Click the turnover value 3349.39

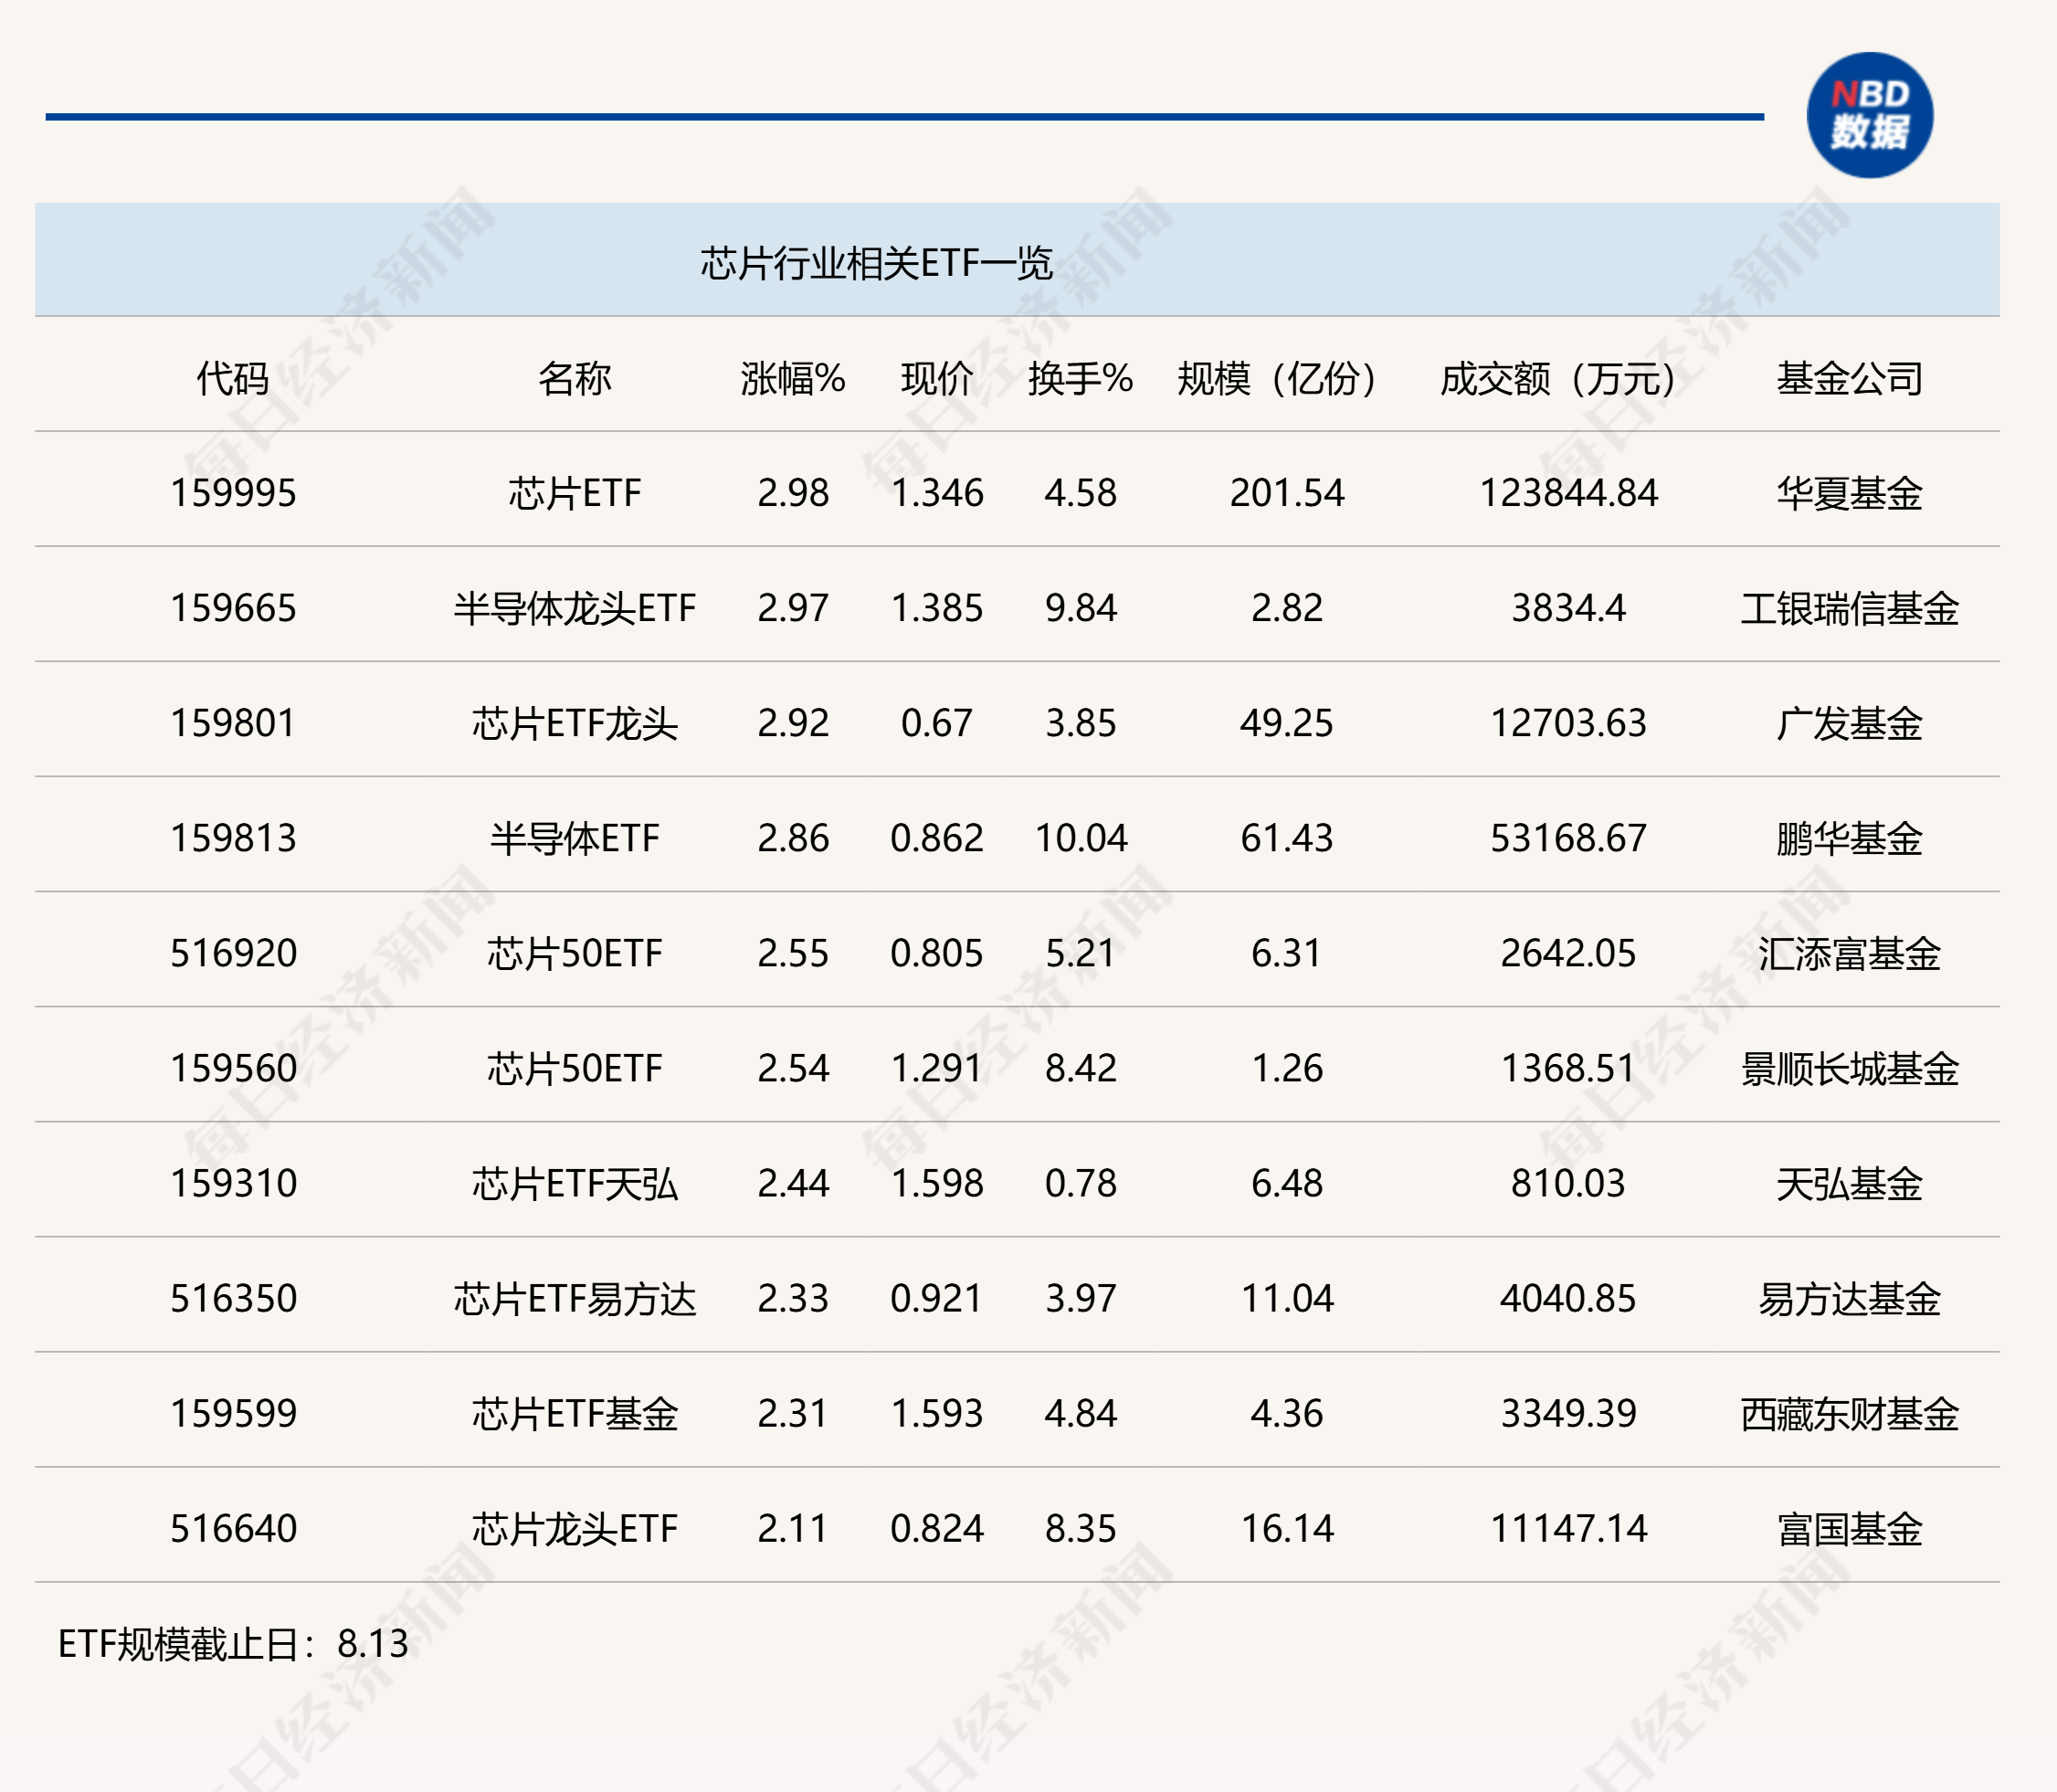tap(1567, 1413)
